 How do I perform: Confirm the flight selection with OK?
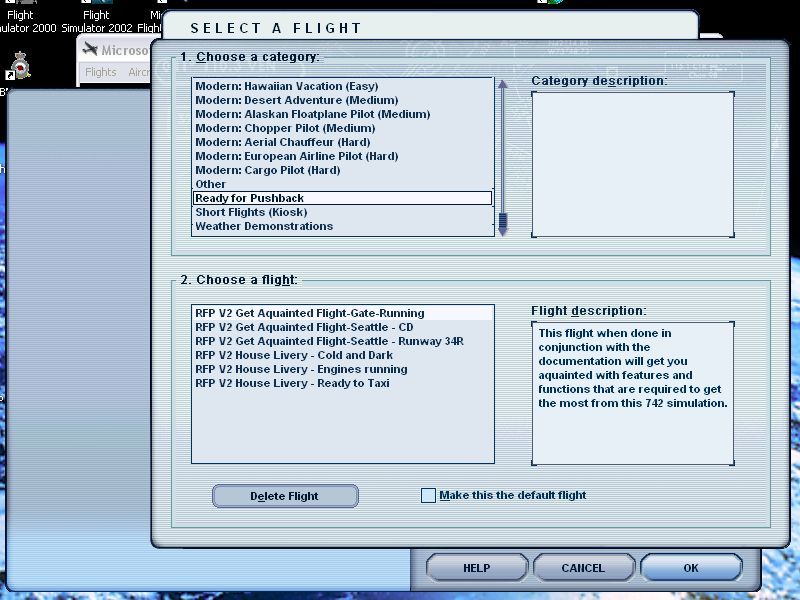pos(691,566)
